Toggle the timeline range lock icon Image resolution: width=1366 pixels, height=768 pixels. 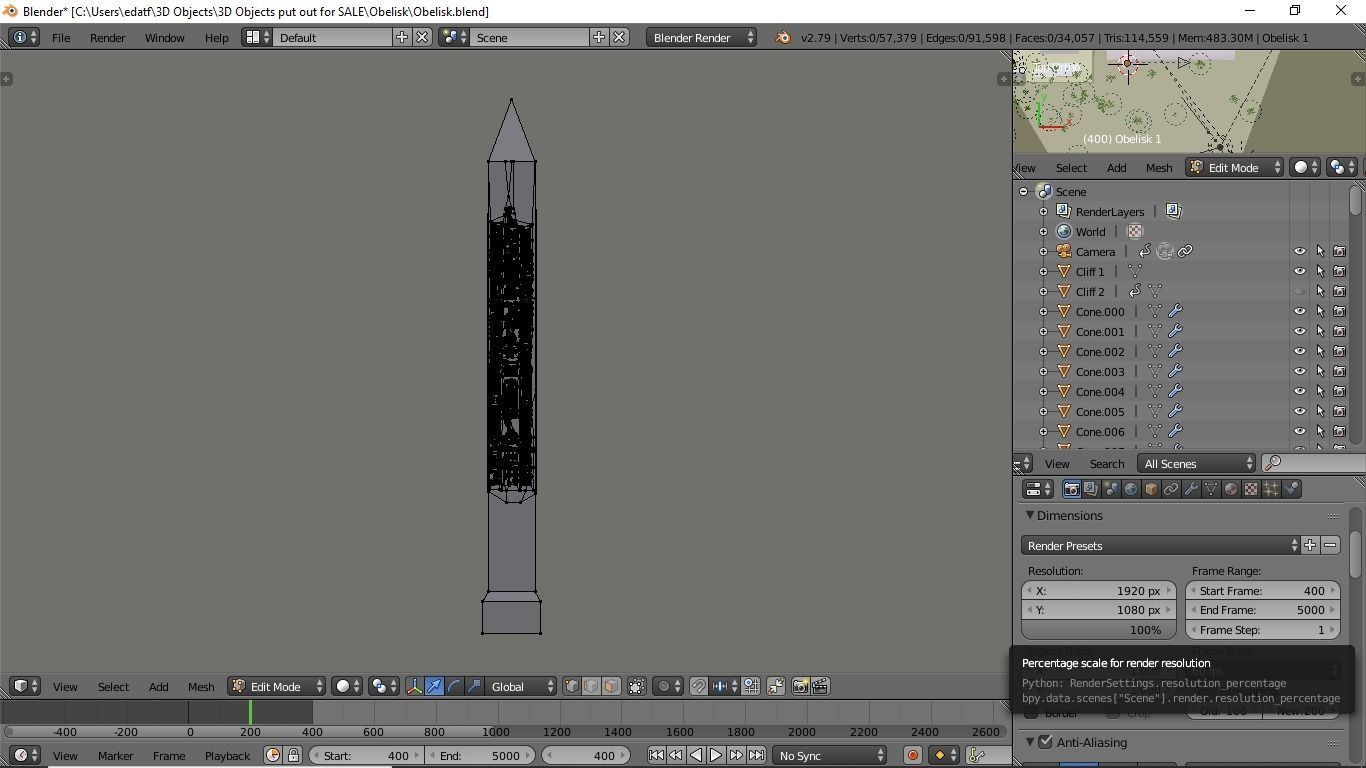tap(293, 755)
